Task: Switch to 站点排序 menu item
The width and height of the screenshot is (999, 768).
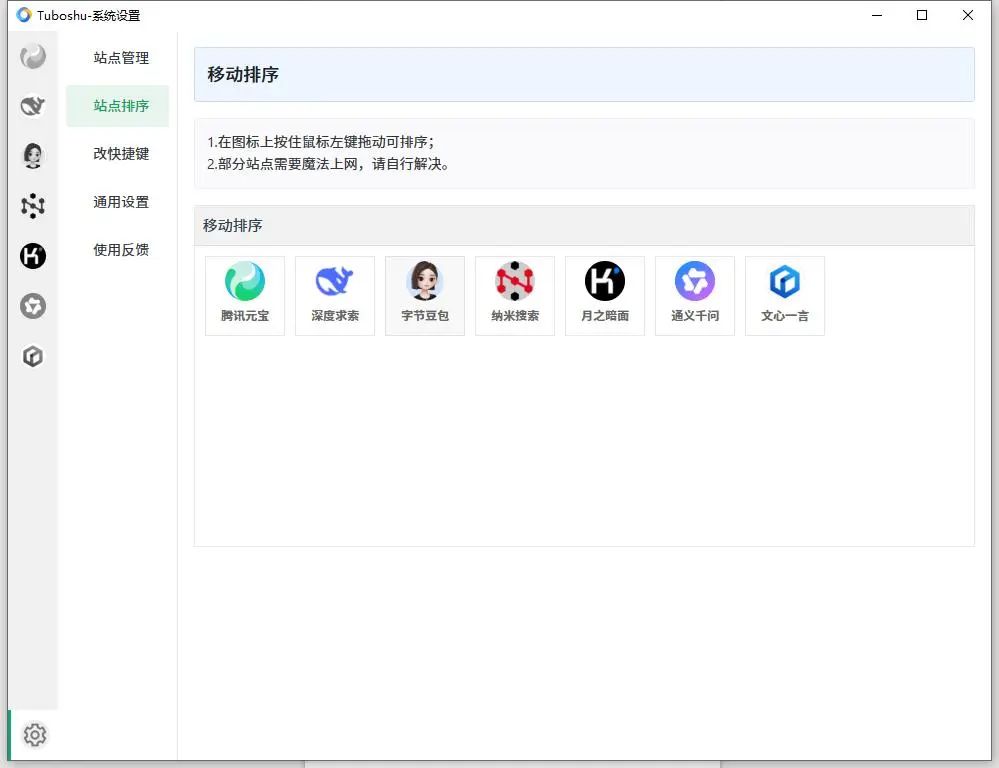Action: pyautogui.click(x=118, y=106)
